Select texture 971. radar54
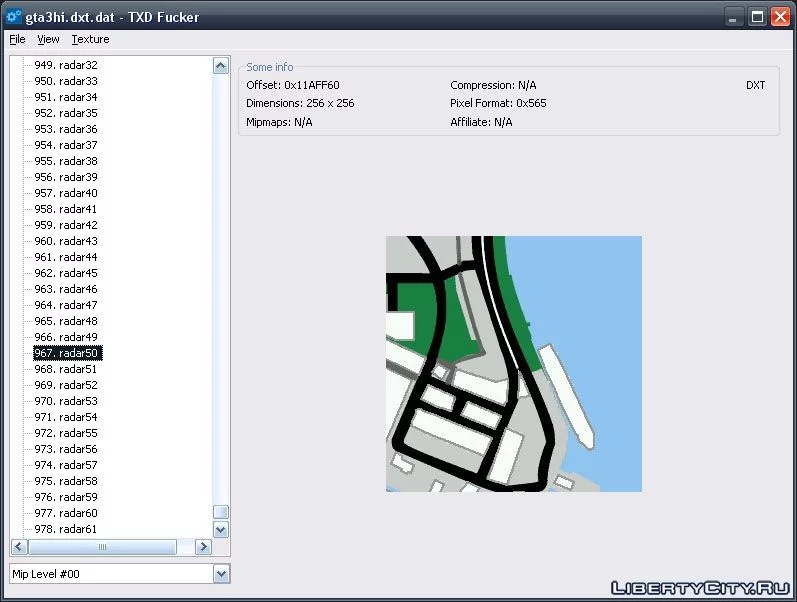The image size is (797, 602). click(66, 417)
